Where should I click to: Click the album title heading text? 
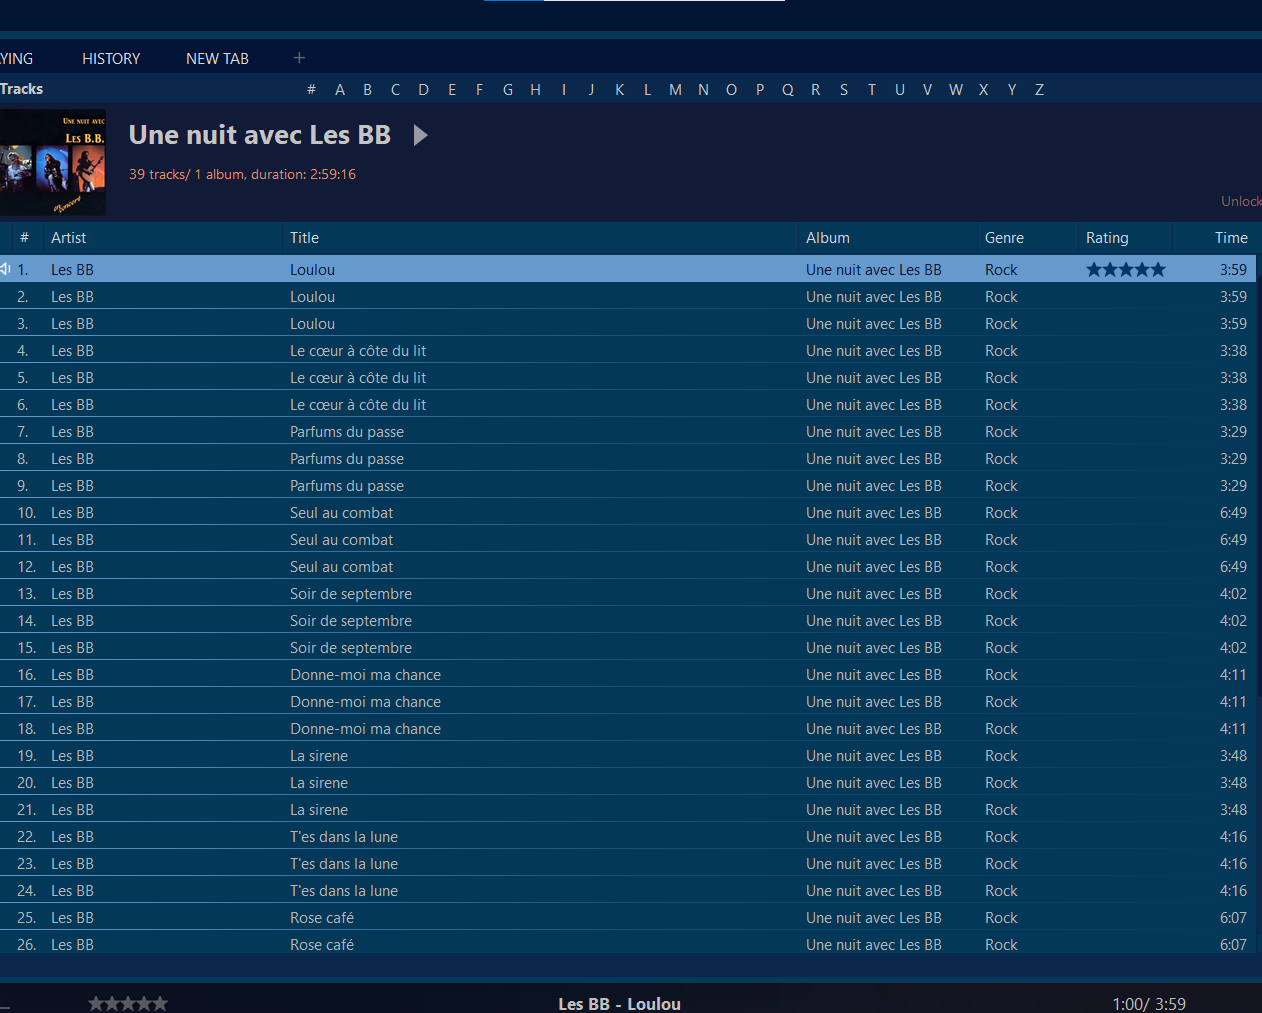260,135
